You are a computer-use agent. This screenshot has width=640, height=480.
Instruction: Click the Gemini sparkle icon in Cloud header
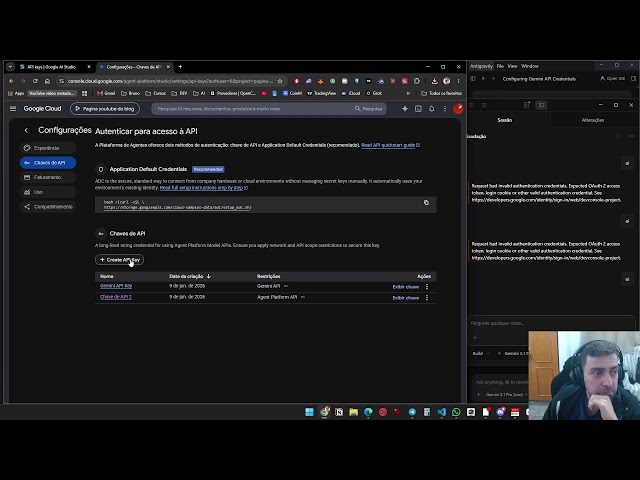tap(404, 109)
